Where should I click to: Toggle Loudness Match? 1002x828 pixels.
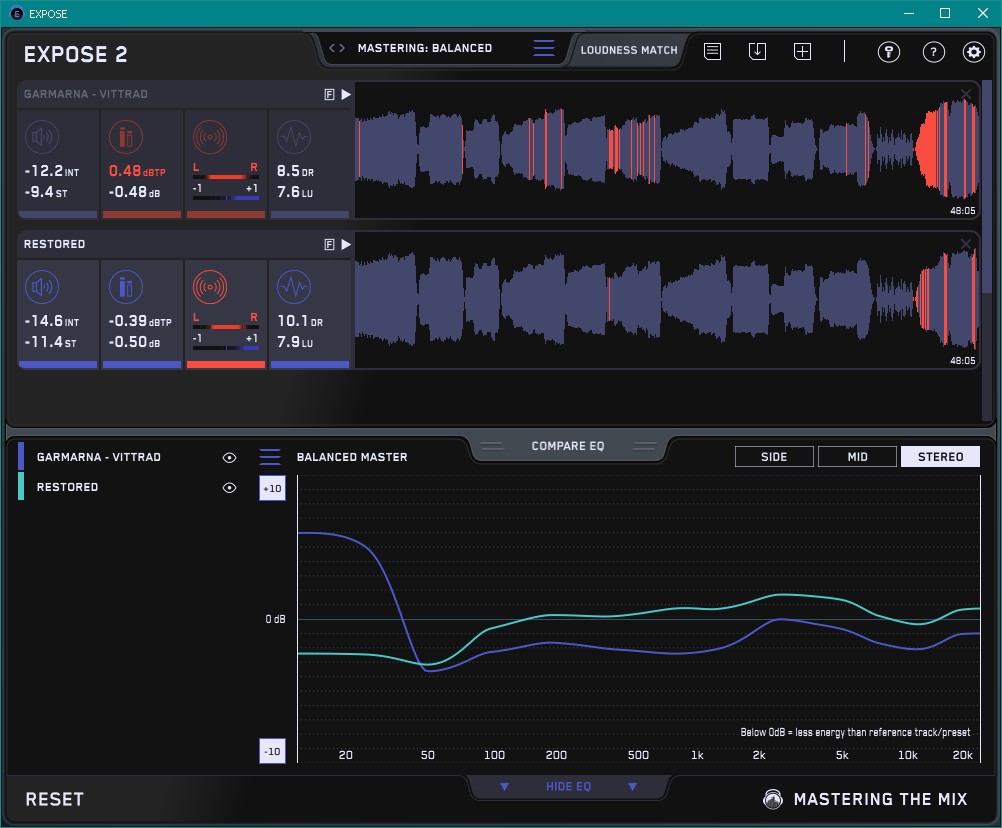[x=628, y=50]
